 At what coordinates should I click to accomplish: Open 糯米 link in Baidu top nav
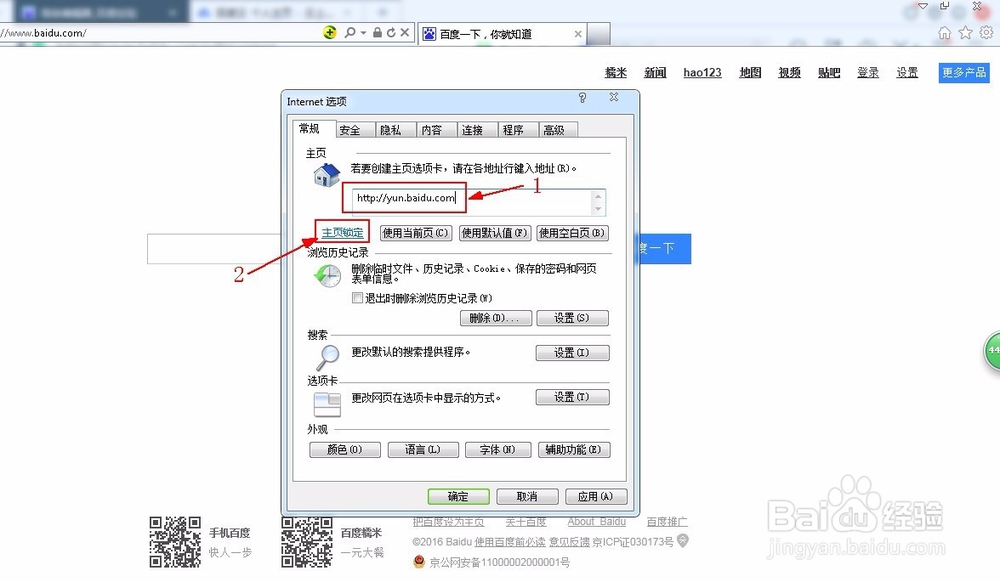[x=615, y=73]
